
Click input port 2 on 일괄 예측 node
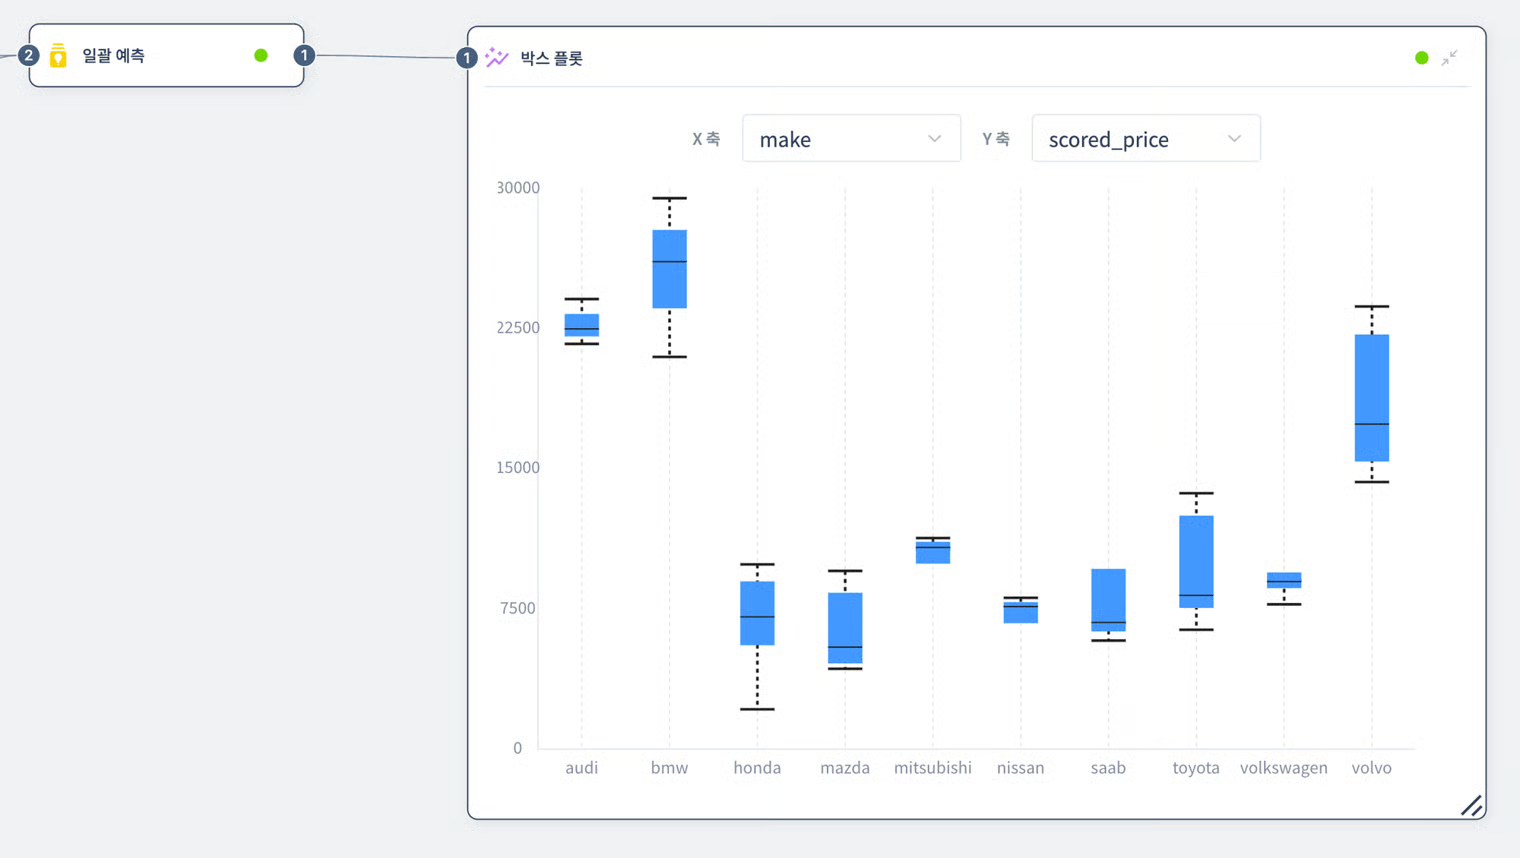28,56
